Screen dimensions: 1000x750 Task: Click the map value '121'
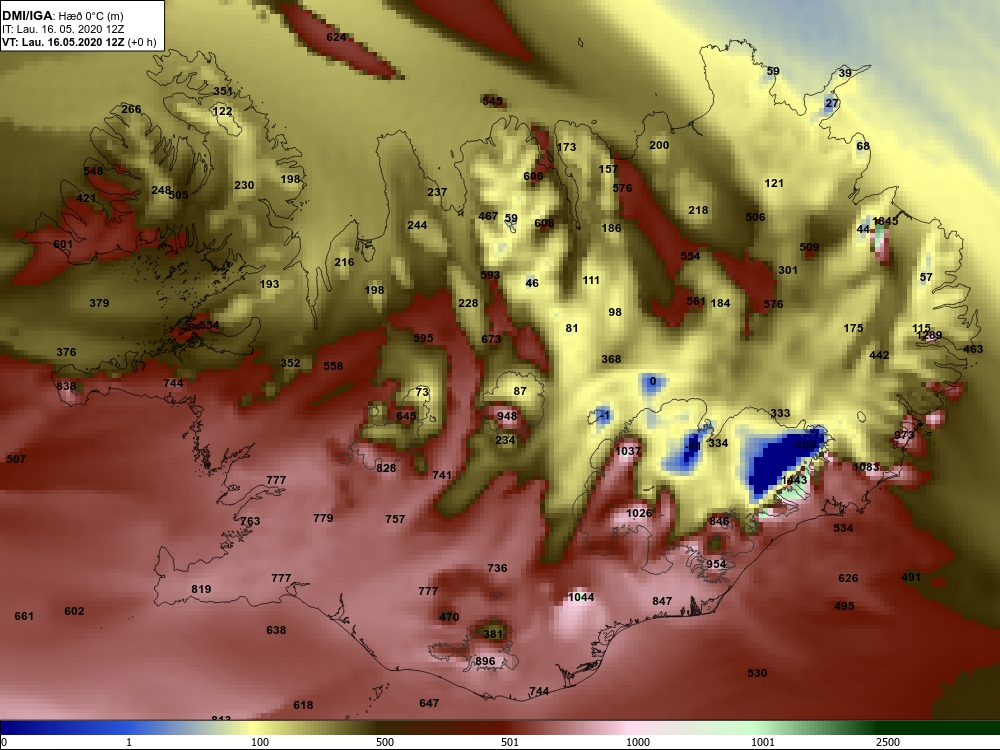[774, 184]
